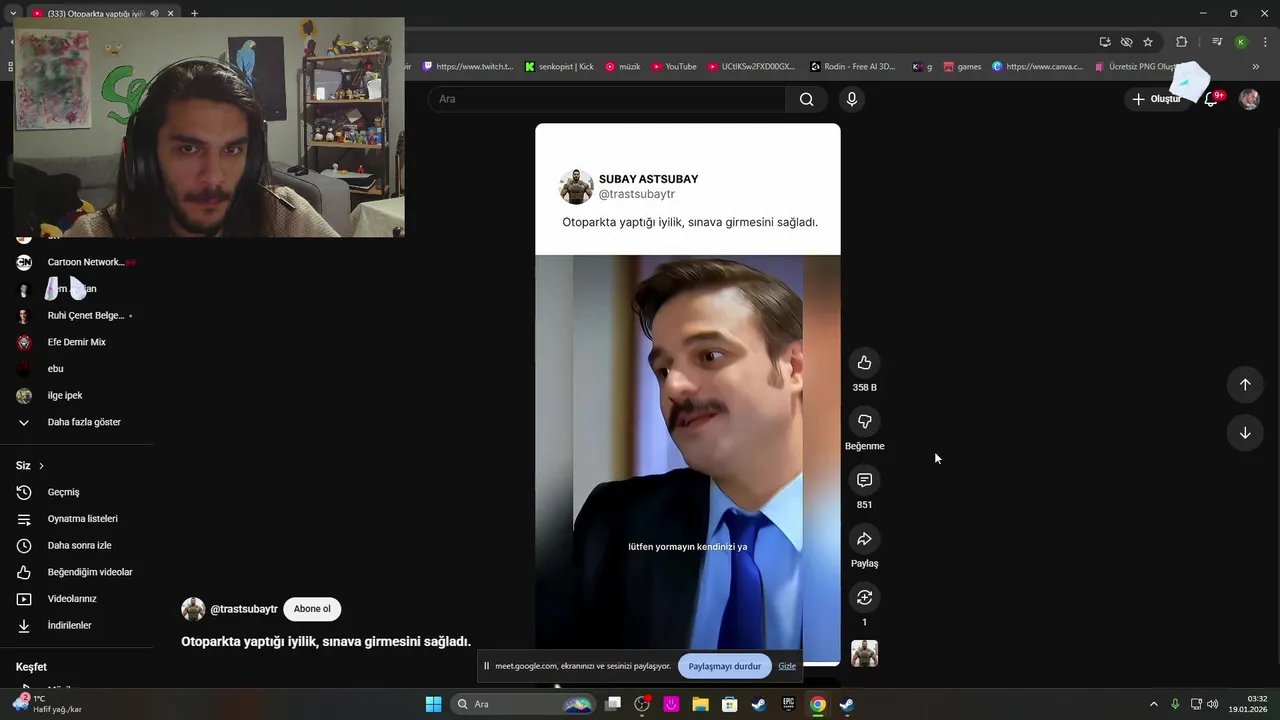Open Efe Demir Mix subscription
The width and height of the screenshot is (1280, 720).
coord(78,342)
